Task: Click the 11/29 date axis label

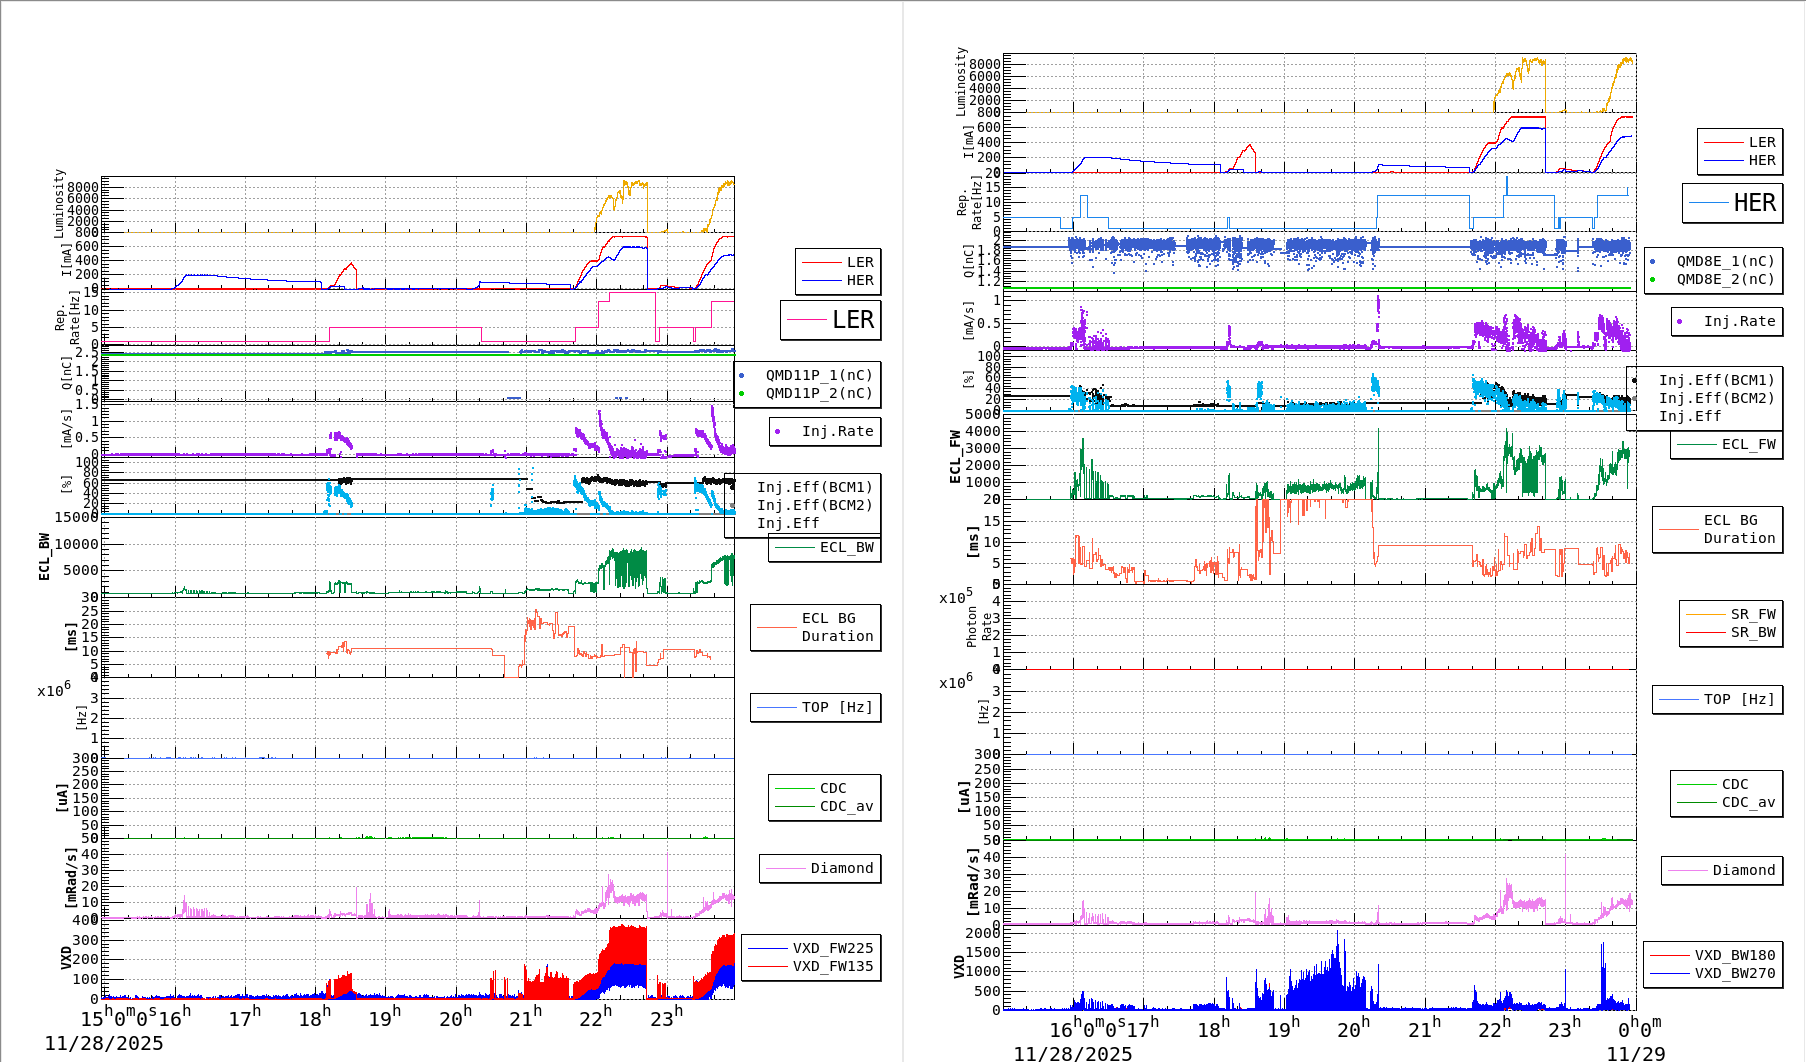Action: 1635,1053
